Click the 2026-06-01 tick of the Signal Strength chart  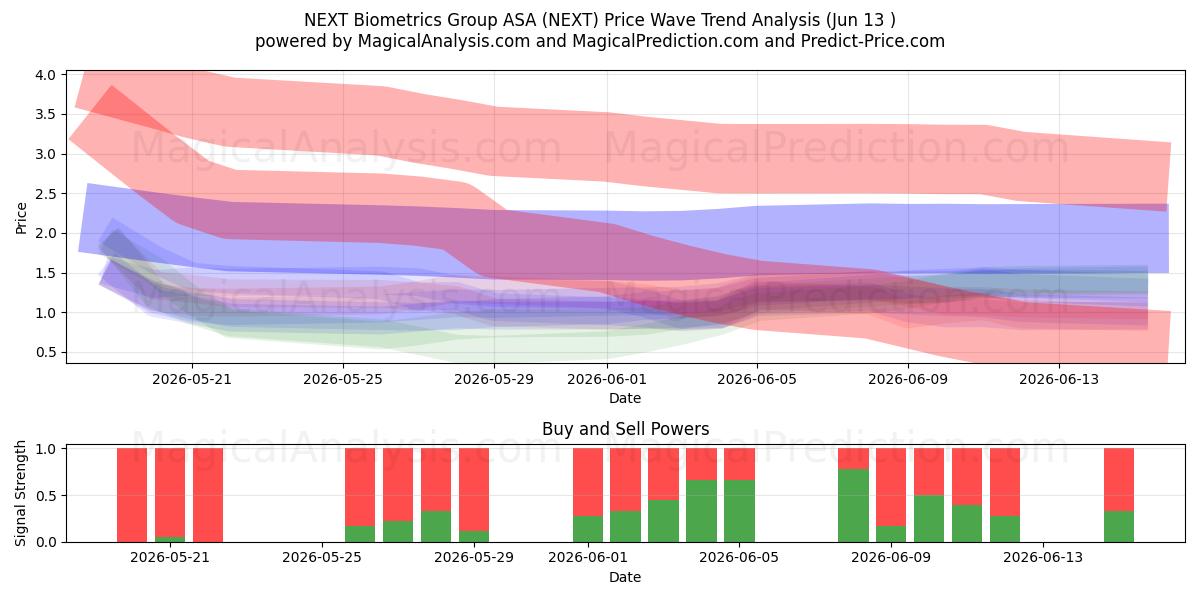pyautogui.click(x=588, y=558)
